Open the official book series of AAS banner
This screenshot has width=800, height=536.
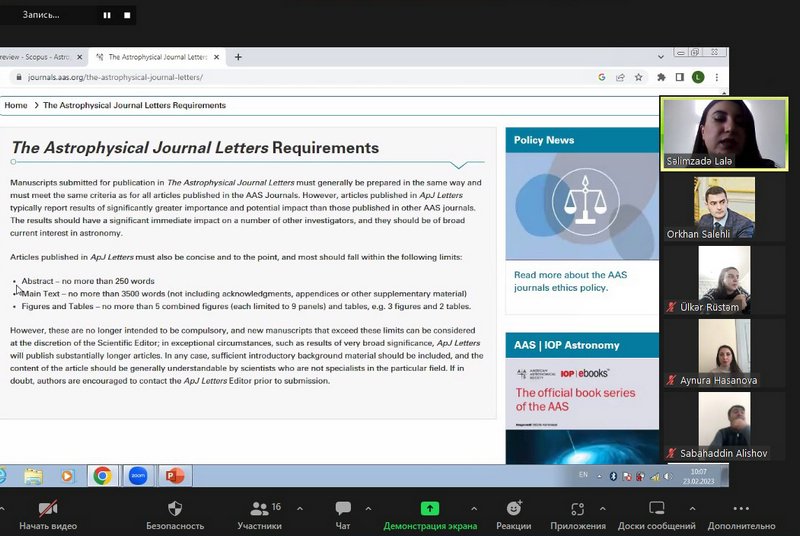point(582,411)
